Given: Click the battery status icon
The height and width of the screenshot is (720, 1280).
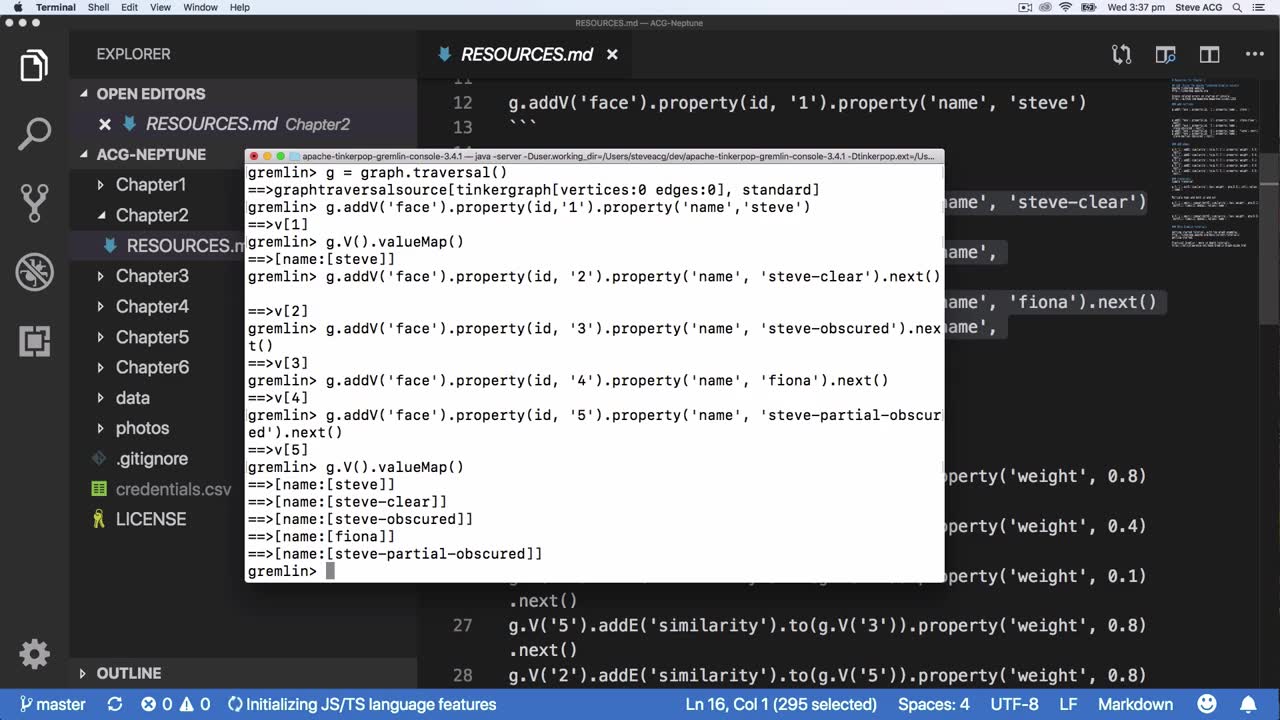Looking at the screenshot, I should tap(1091, 7).
